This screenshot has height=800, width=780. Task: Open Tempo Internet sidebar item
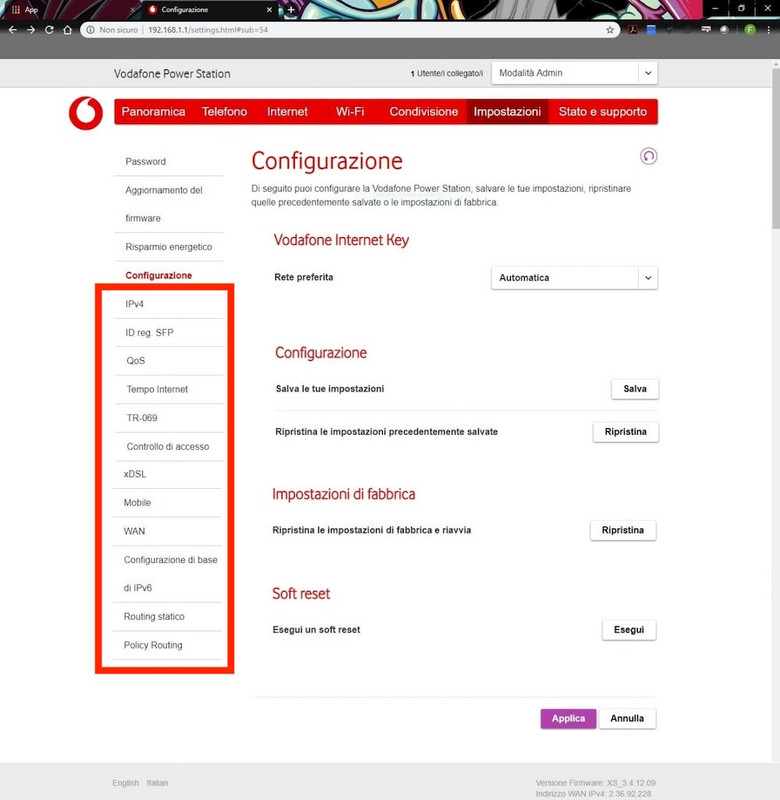(157, 389)
